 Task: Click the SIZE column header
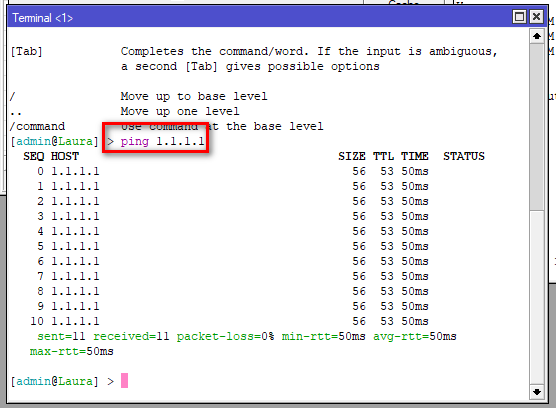352,156
